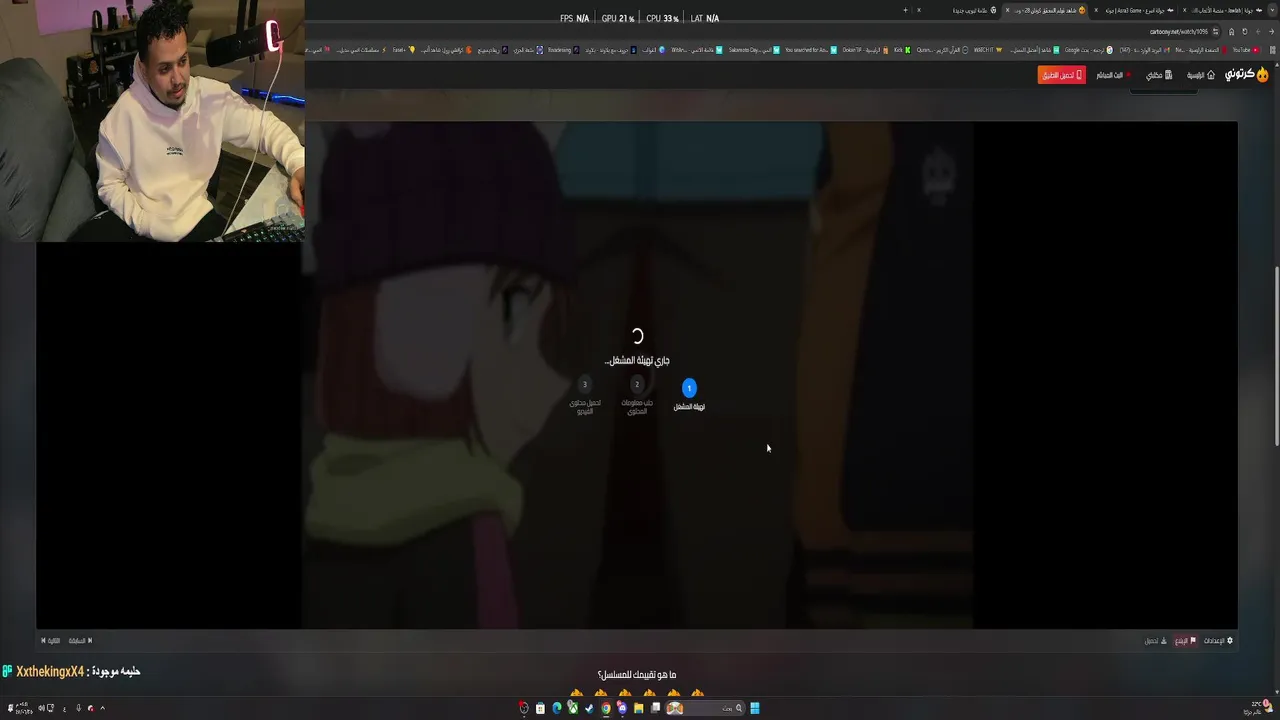Open a new browser tab with plus

point(905,10)
